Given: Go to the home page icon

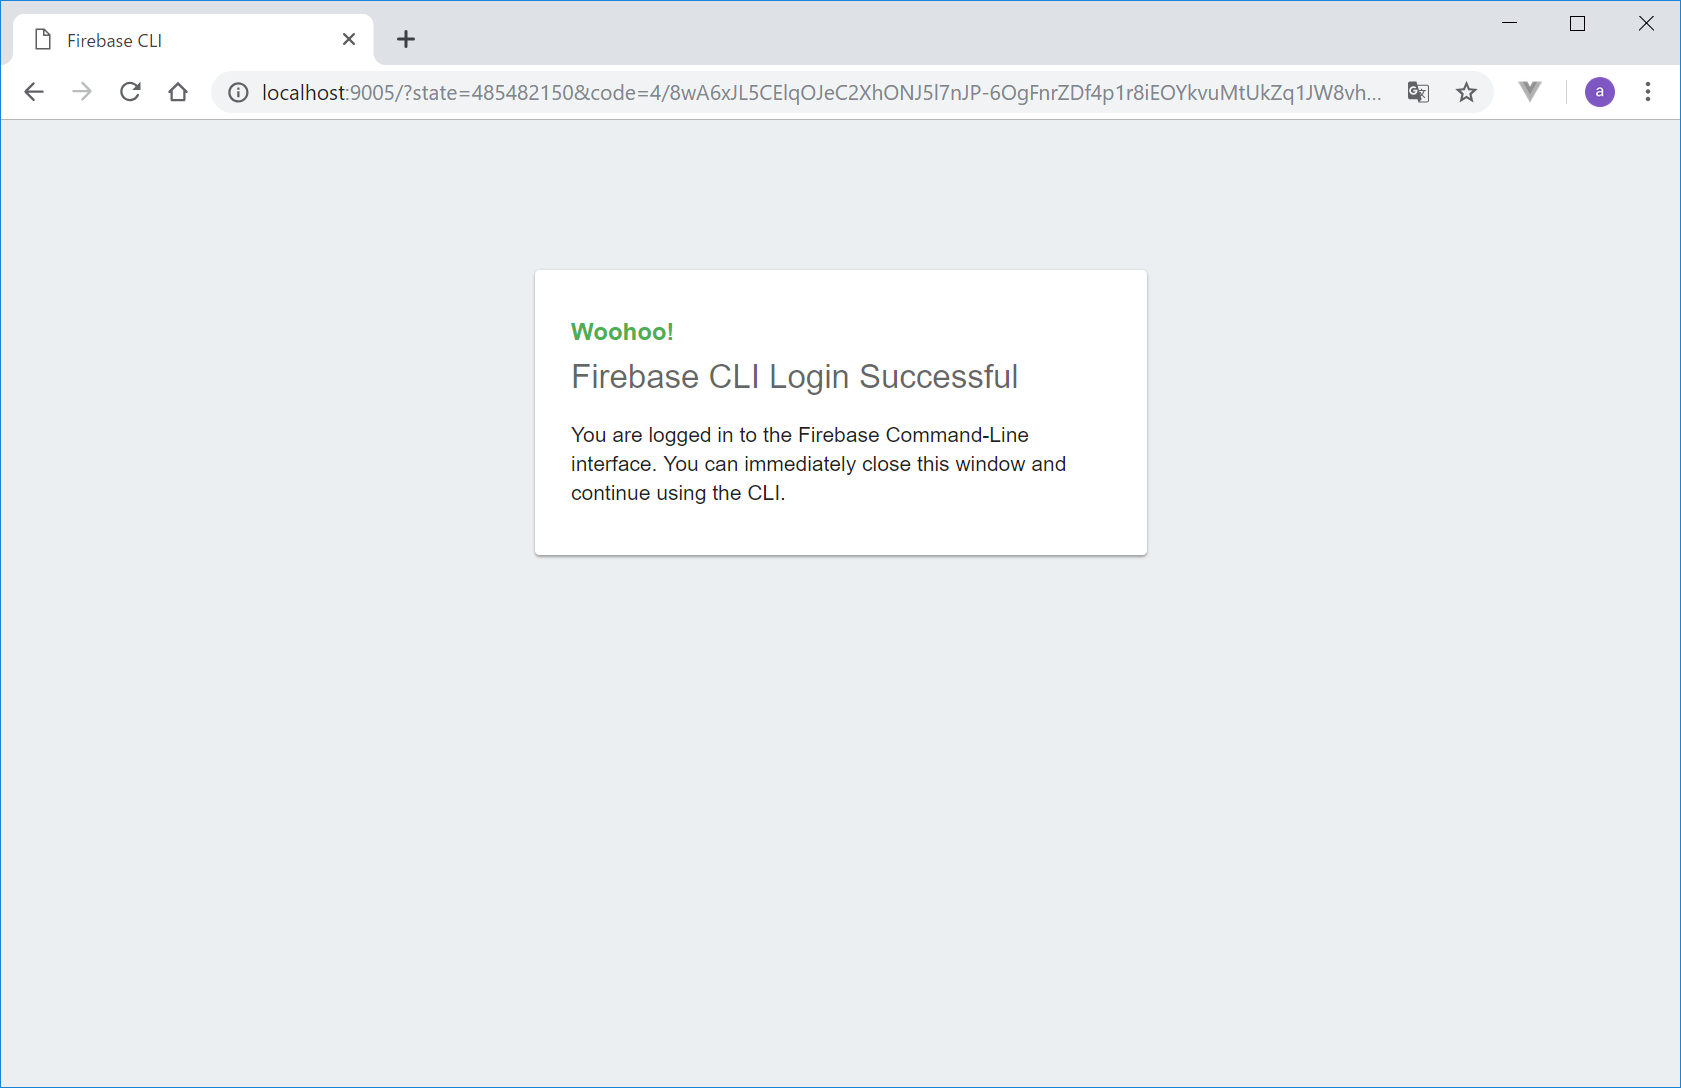Looking at the screenshot, I should pos(178,92).
